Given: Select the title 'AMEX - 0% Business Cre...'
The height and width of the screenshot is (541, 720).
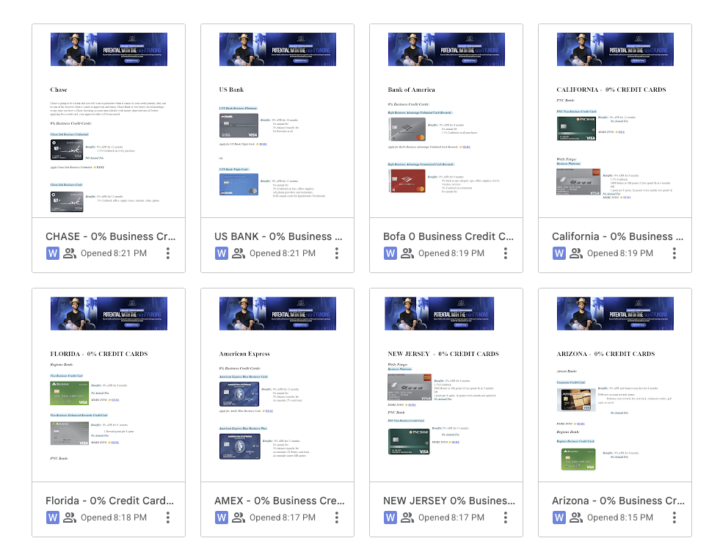Looking at the screenshot, I should coord(279,501).
